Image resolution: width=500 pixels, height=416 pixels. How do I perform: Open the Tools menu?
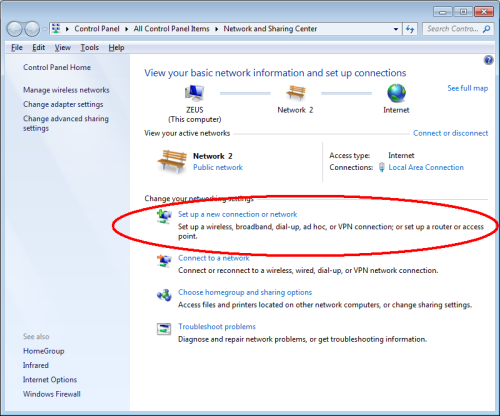pyautogui.click(x=89, y=48)
